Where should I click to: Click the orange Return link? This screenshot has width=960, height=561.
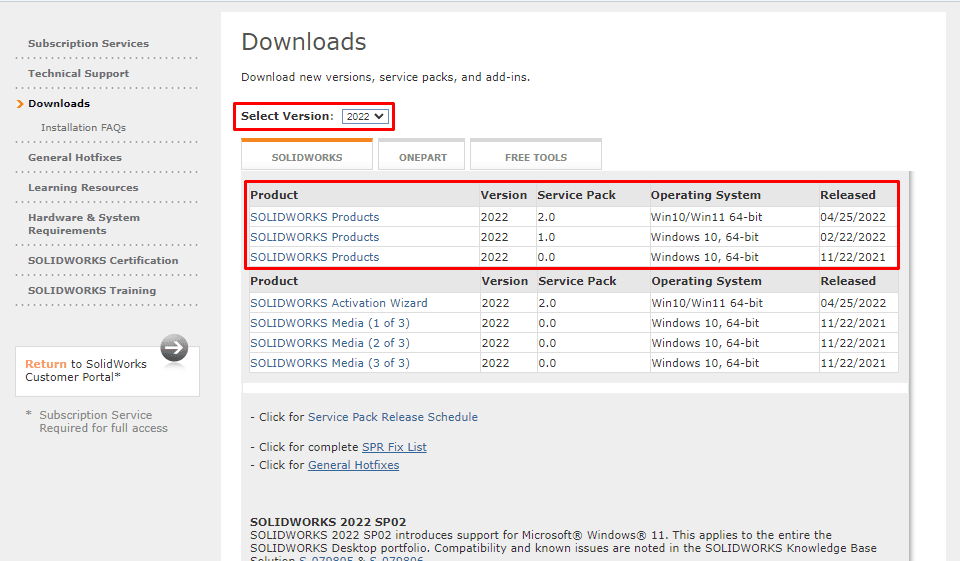click(x=45, y=364)
